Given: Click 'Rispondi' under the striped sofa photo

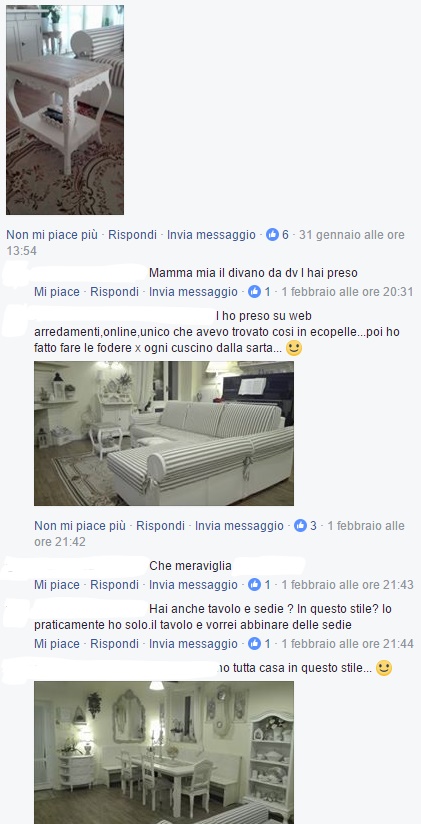Looking at the screenshot, I should pyautogui.click(x=160, y=526).
